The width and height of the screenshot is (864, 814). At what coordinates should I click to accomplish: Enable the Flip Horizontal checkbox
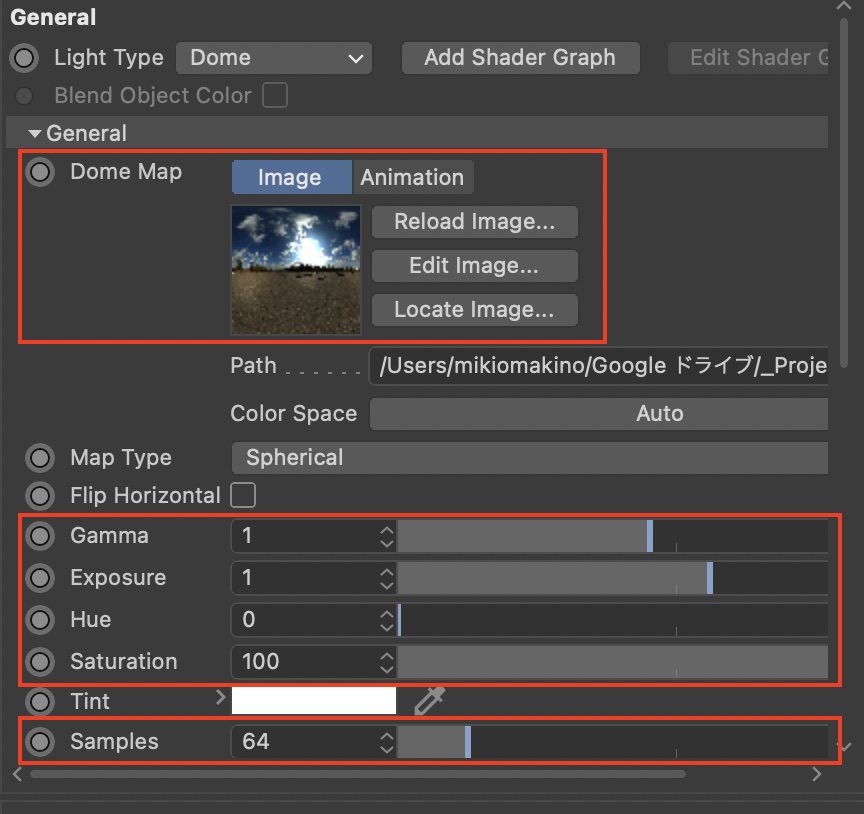click(243, 495)
